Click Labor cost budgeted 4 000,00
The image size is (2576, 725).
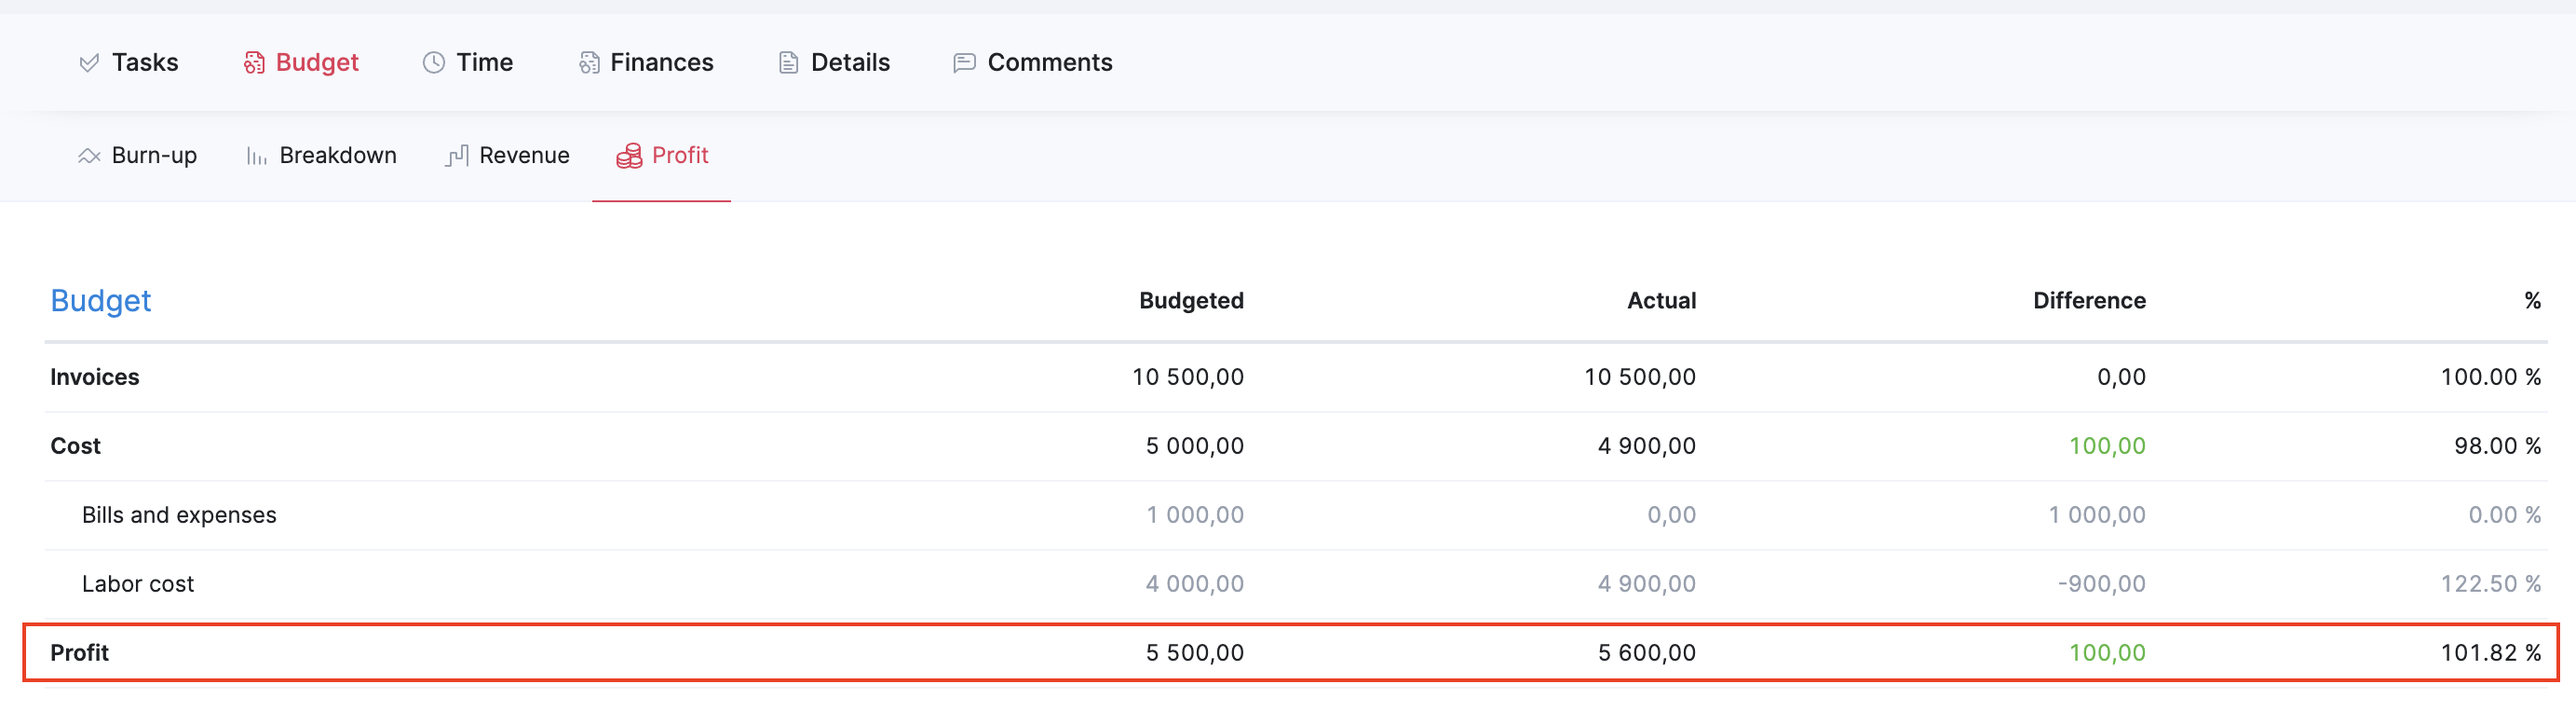coord(1195,584)
